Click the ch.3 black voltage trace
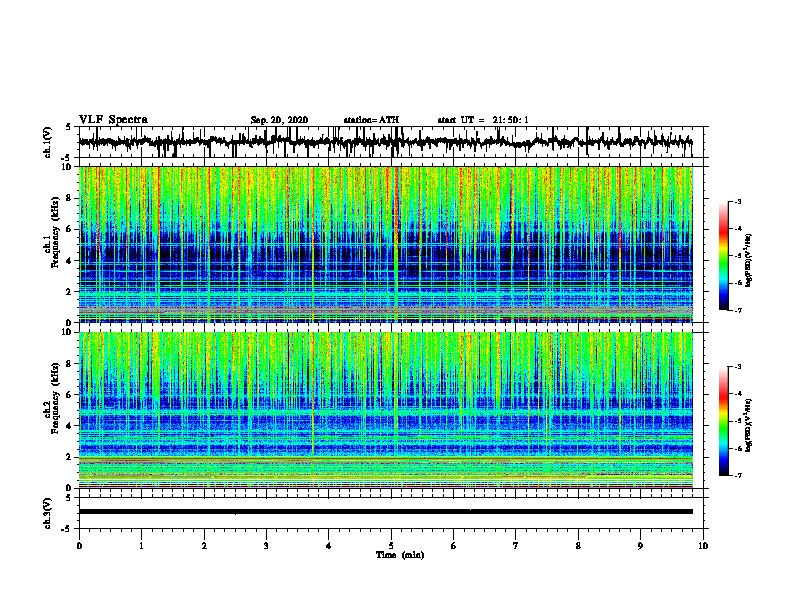The width and height of the screenshot is (792, 612). click(385, 512)
